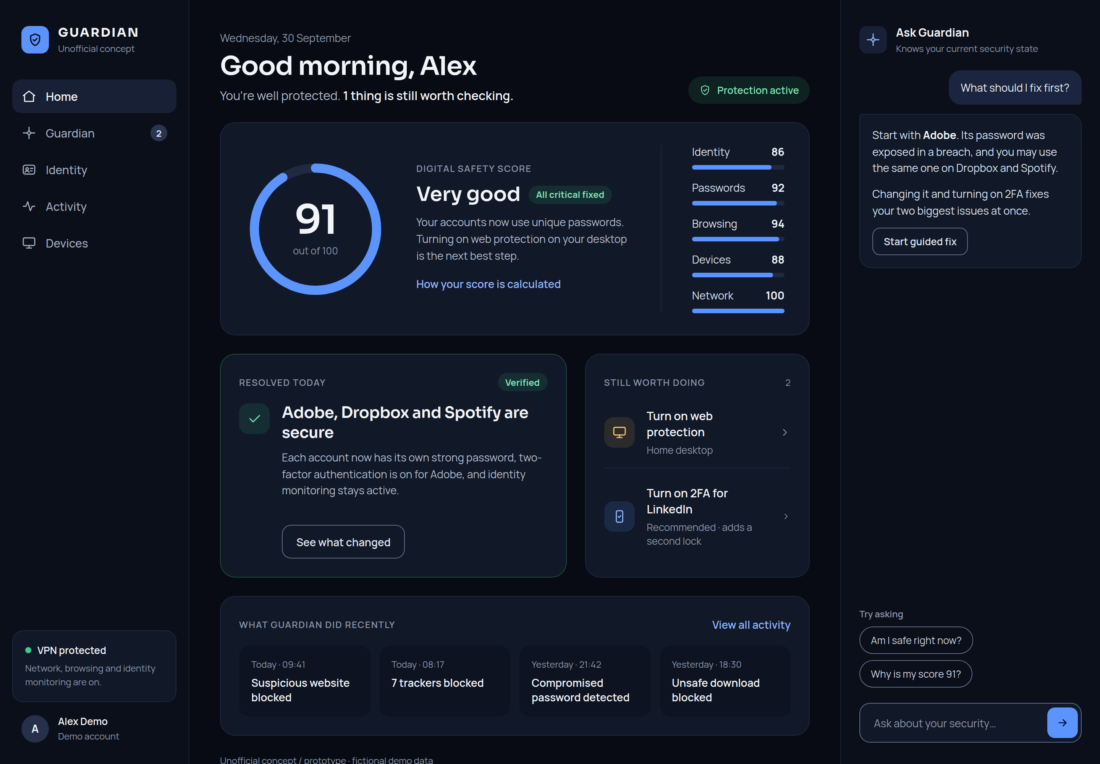This screenshot has width=1100, height=764.
Task: Send the security question with arrow button
Action: click(x=1062, y=723)
